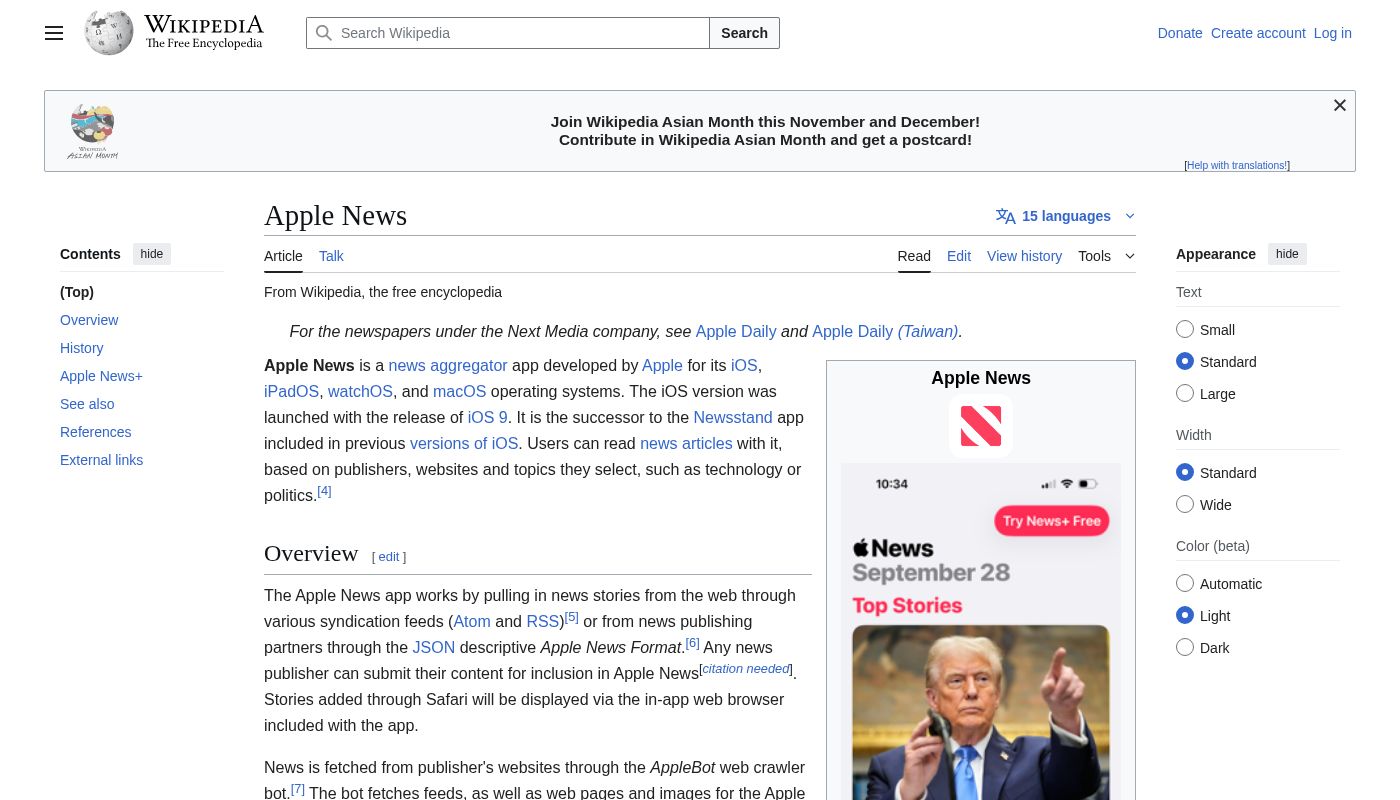1400x800 pixels.
Task: Type in the Search Wikipedia field
Action: pyautogui.click(x=520, y=33)
